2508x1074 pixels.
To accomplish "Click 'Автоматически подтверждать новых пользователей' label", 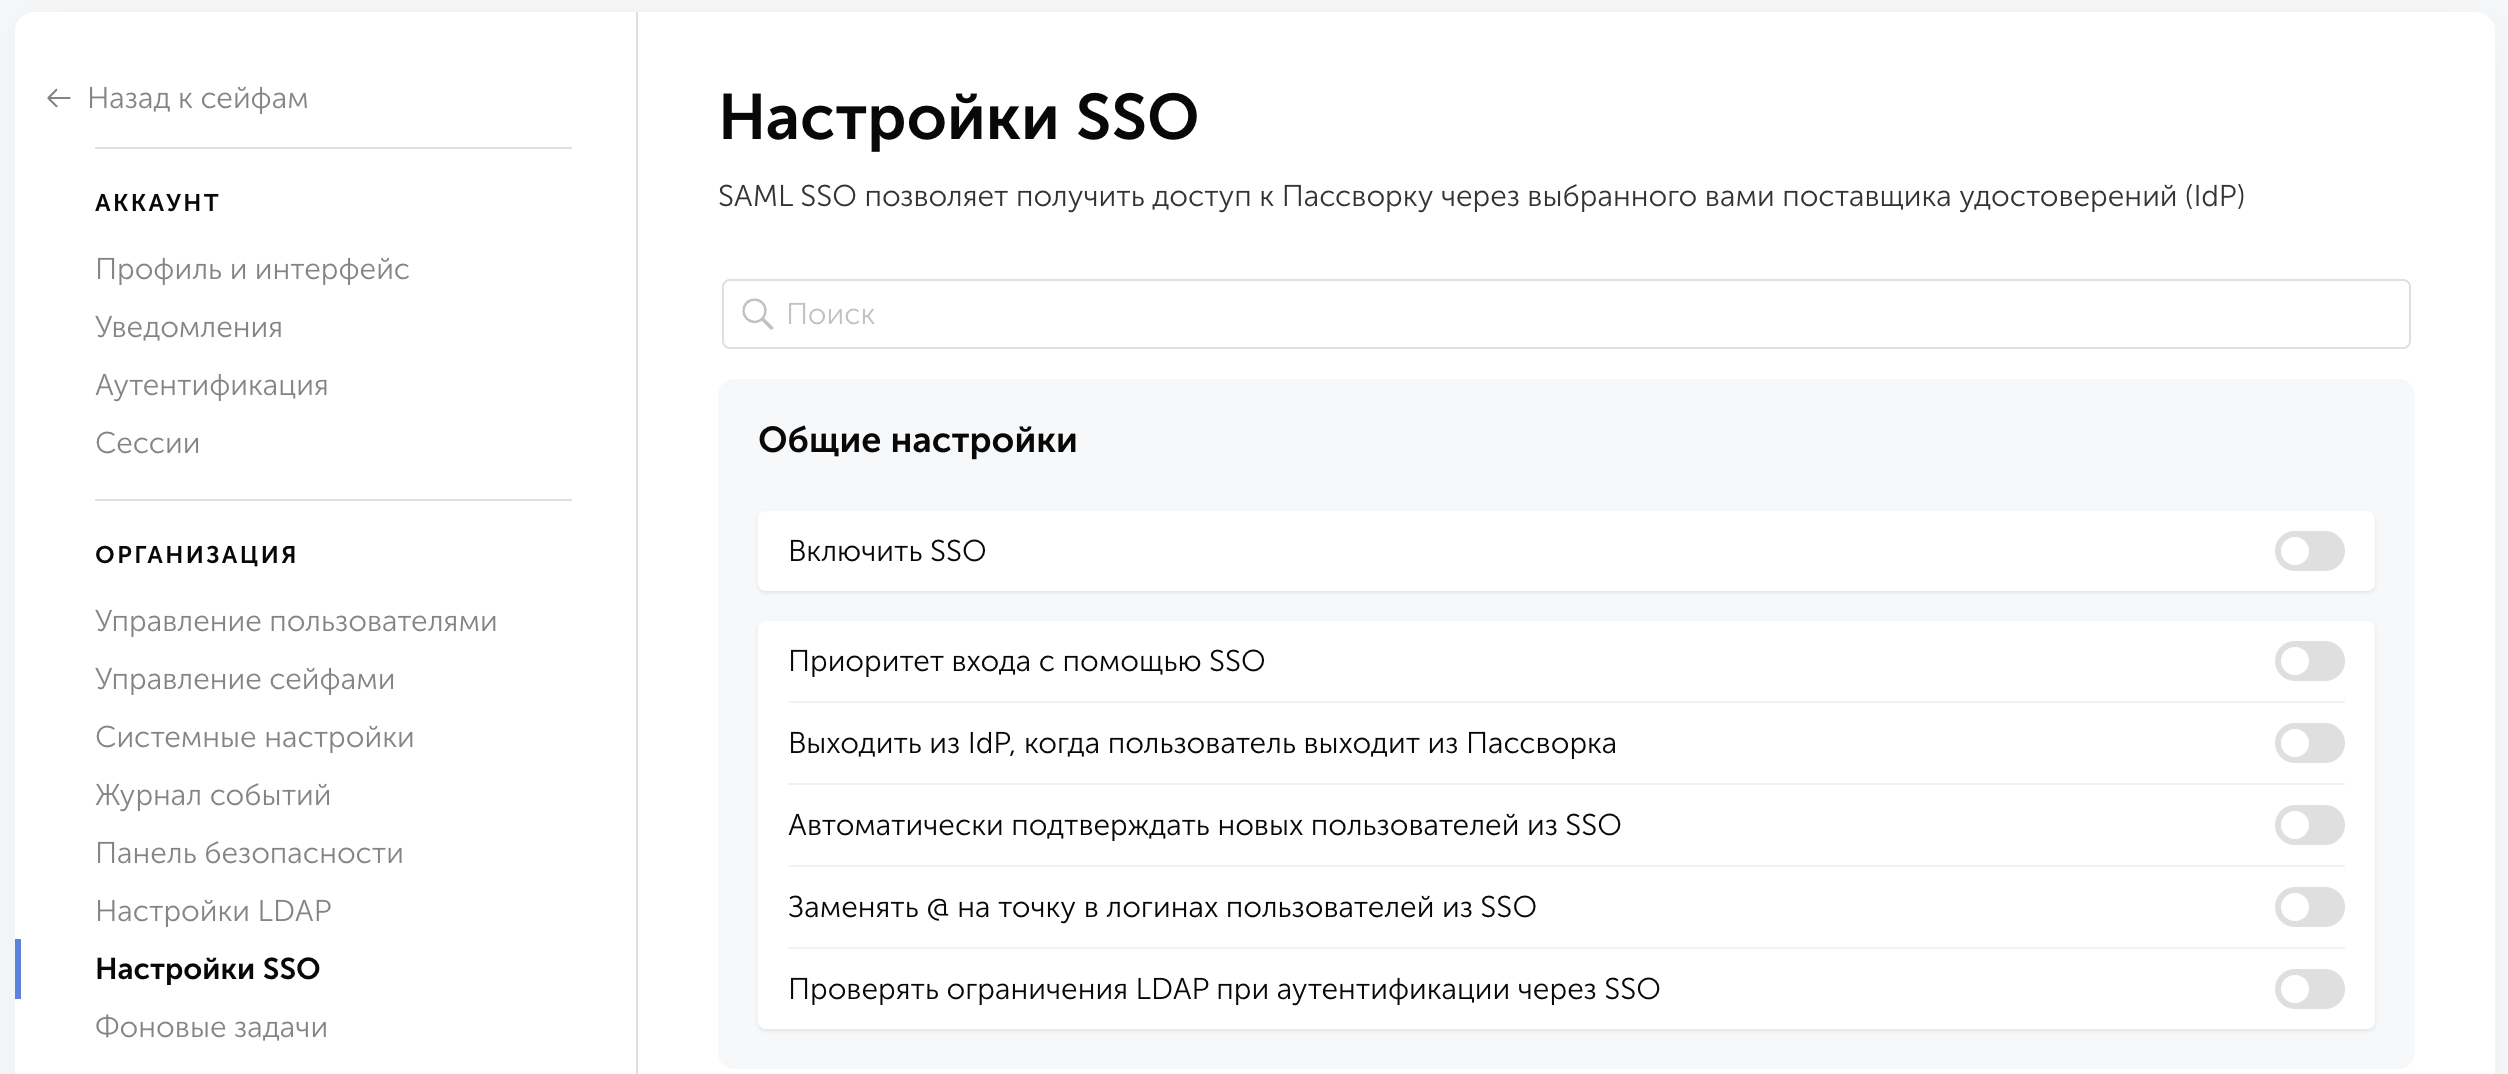I will (1205, 825).
